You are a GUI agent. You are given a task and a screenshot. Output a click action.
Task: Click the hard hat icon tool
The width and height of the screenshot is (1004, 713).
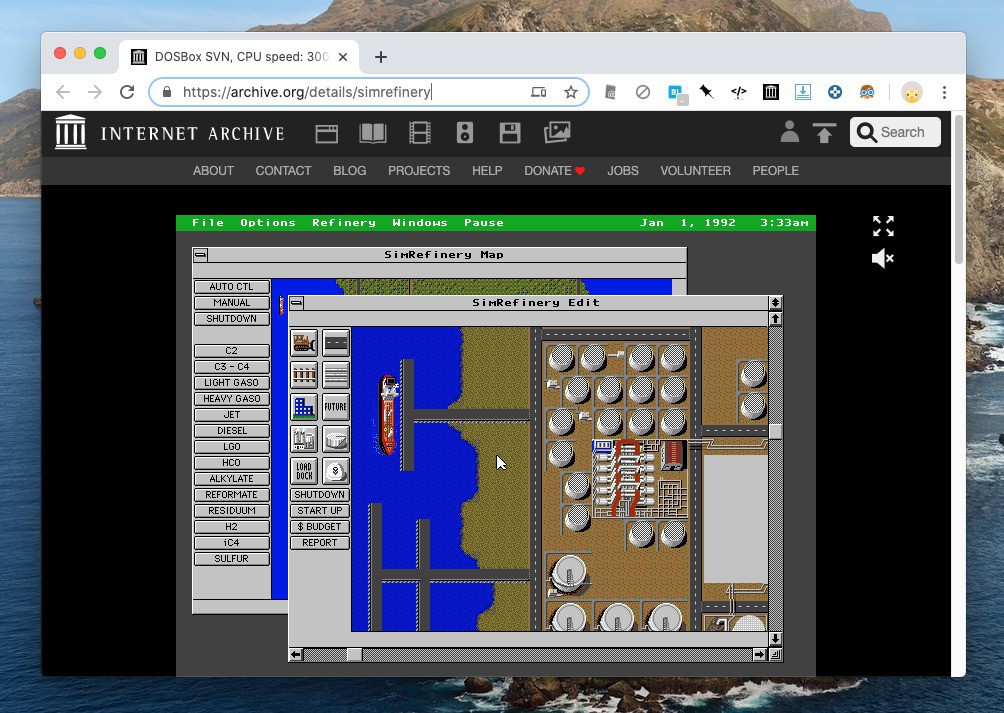pyautogui.click(x=336, y=471)
